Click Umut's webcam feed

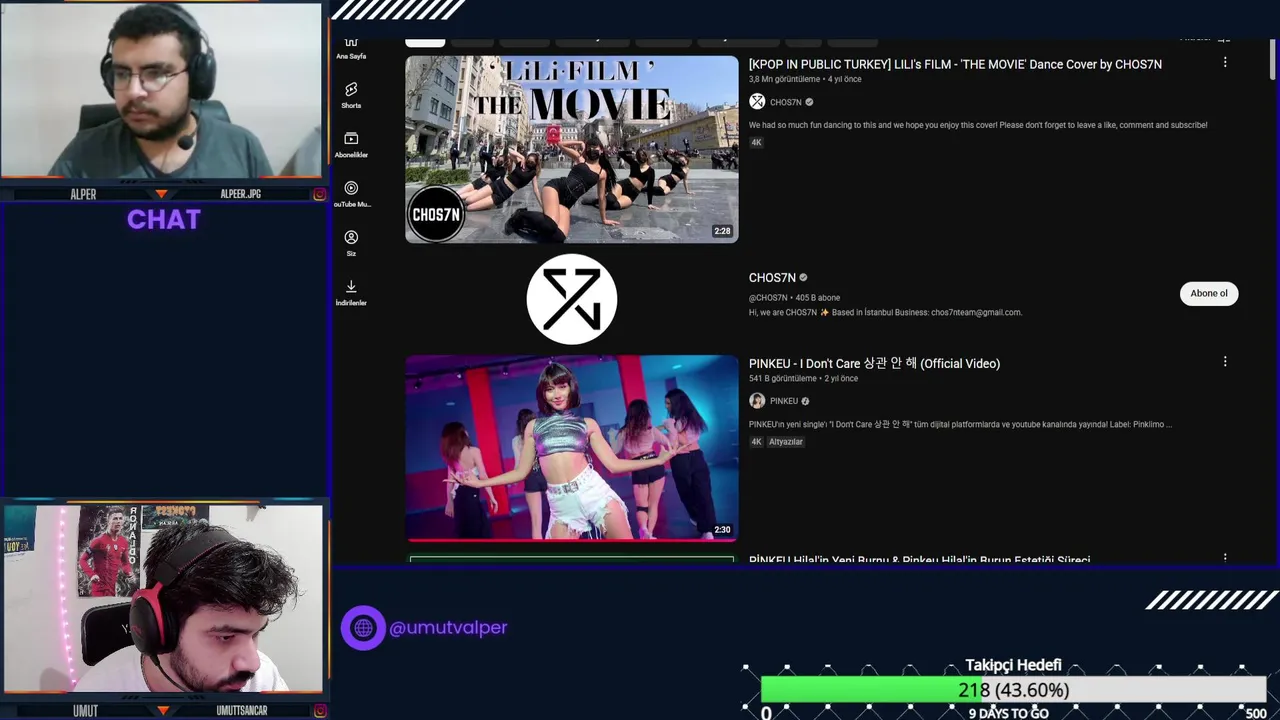(163, 598)
